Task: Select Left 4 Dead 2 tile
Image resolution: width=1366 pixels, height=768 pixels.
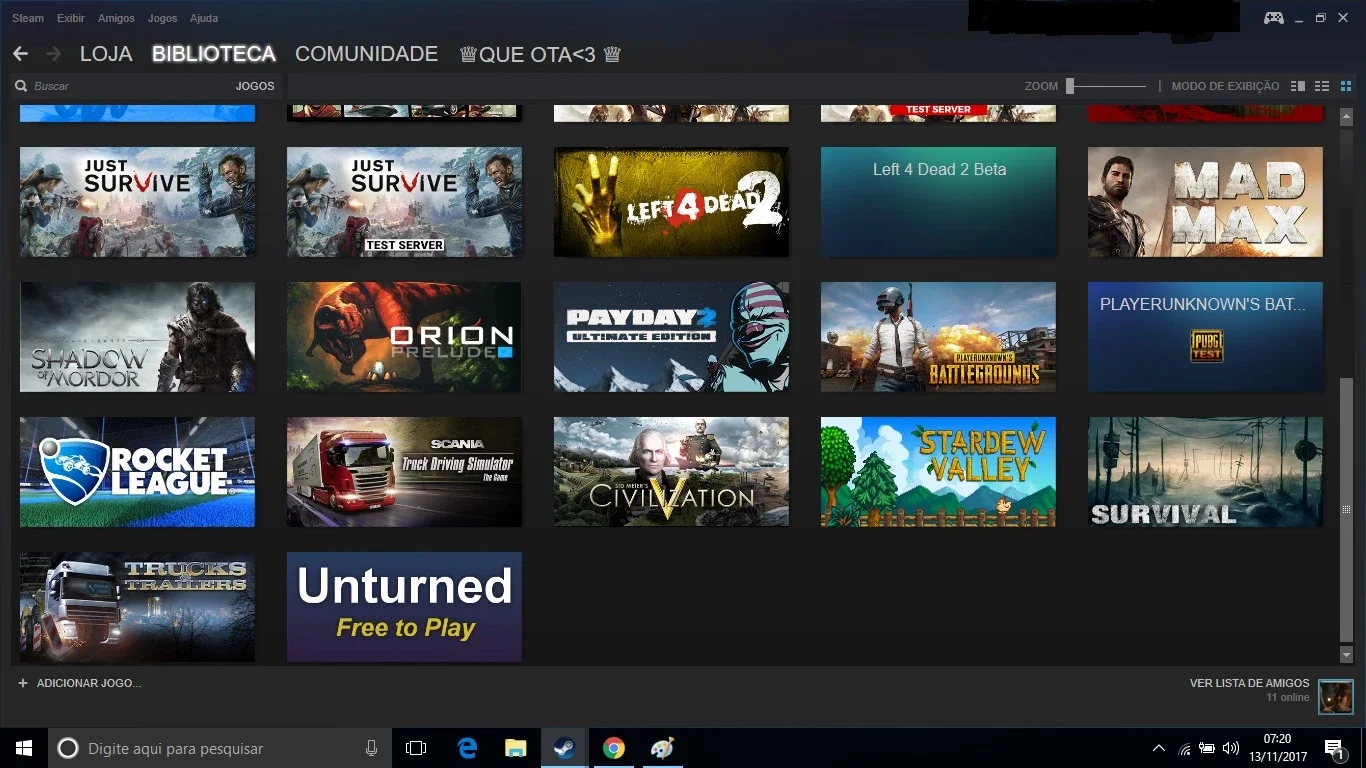Action: click(671, 202)
